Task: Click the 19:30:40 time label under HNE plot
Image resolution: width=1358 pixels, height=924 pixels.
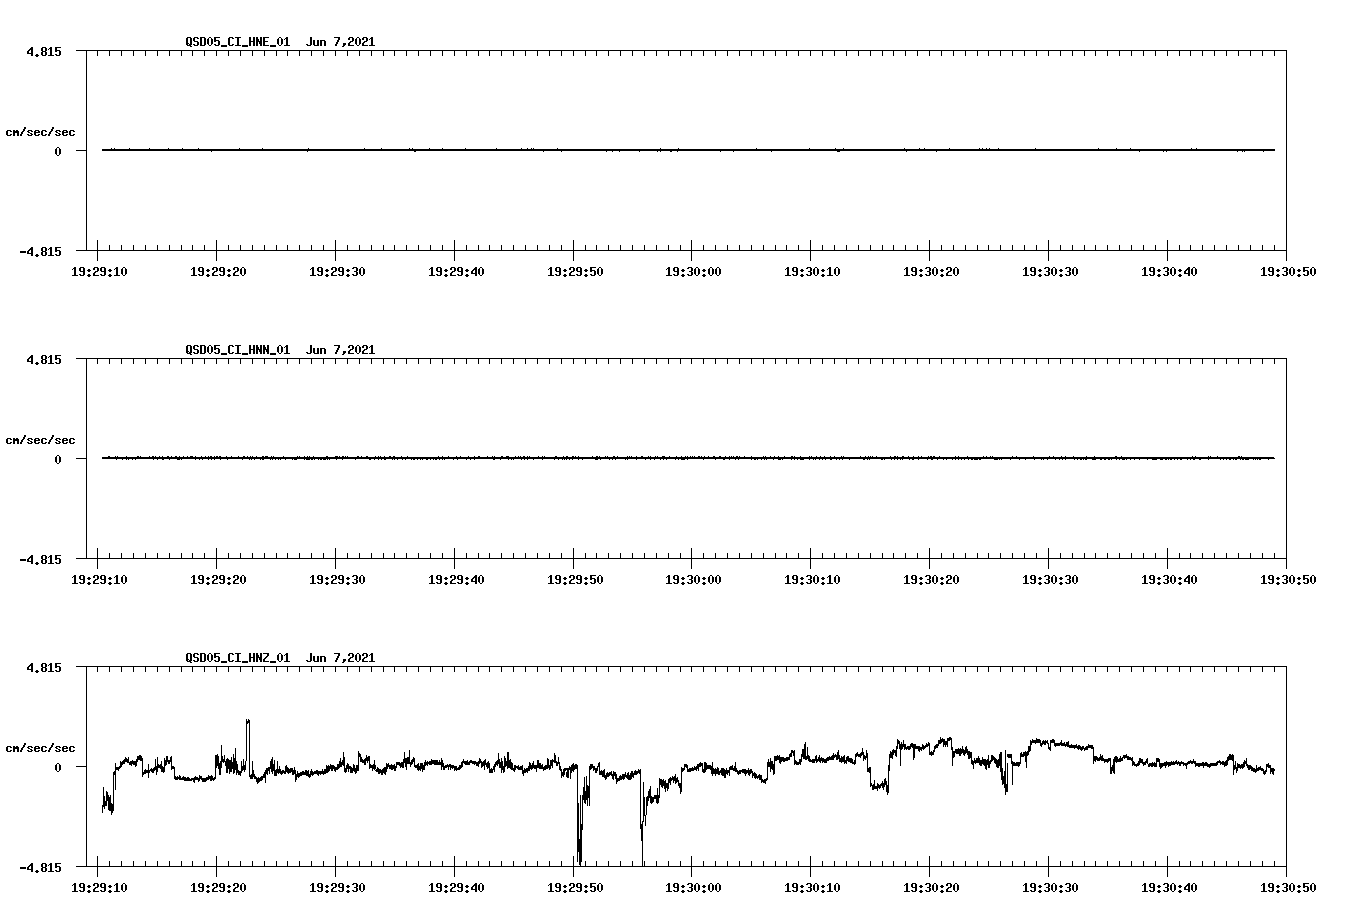Action: coord(1168,271)
